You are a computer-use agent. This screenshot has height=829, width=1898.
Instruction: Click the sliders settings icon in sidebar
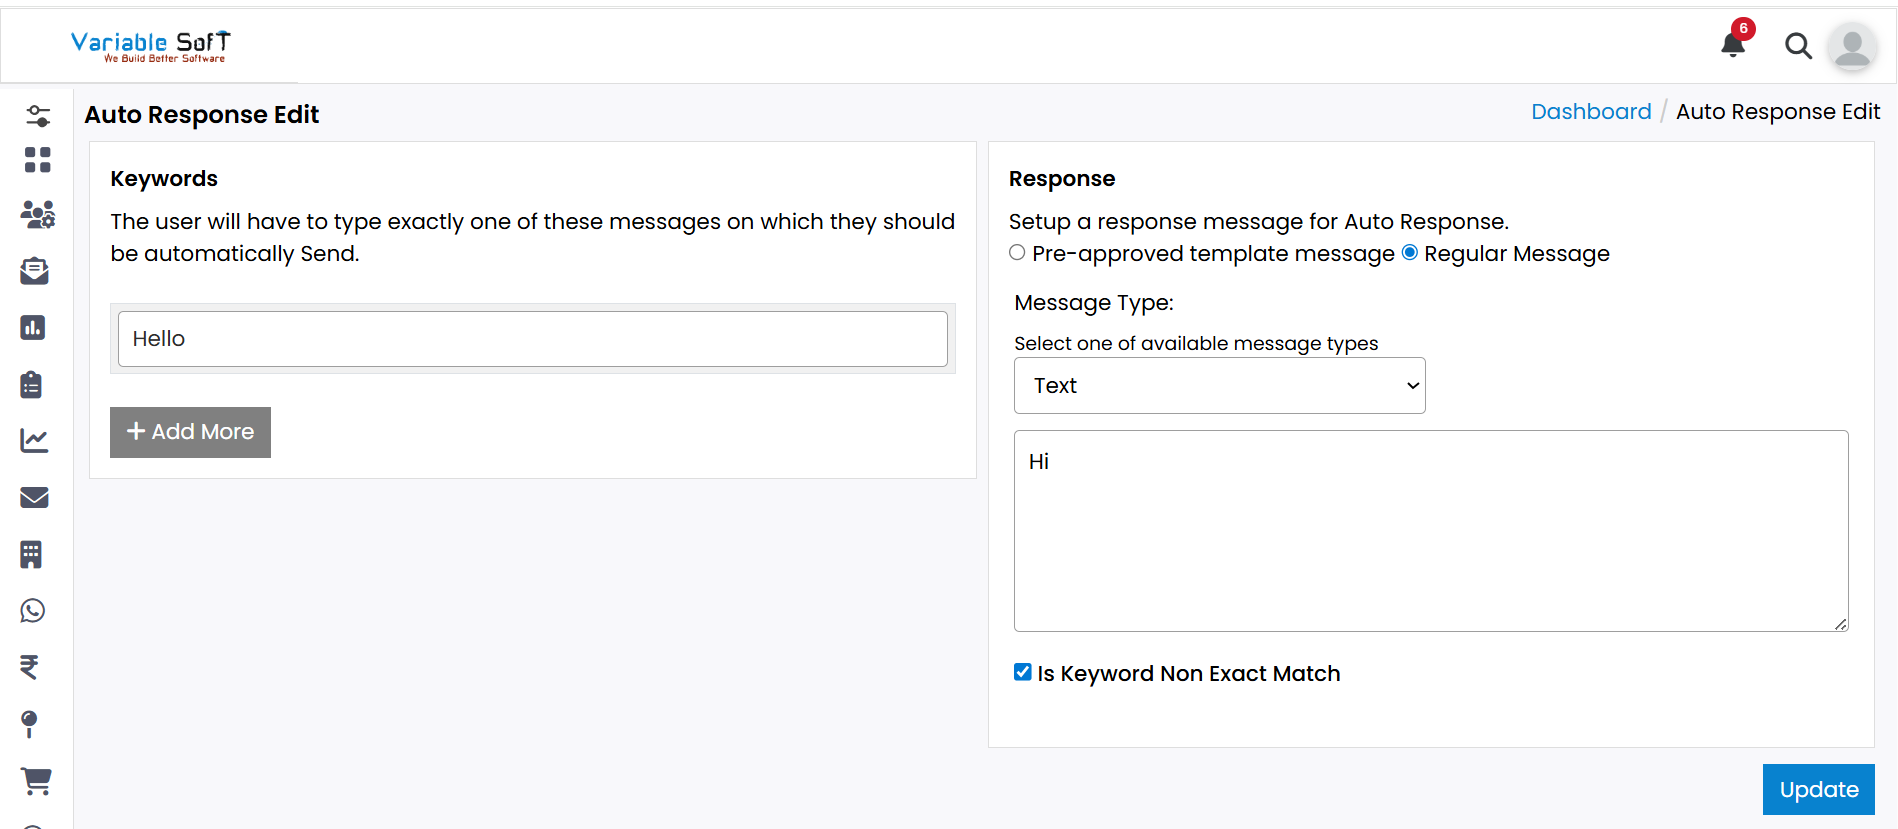pos(37,116)
